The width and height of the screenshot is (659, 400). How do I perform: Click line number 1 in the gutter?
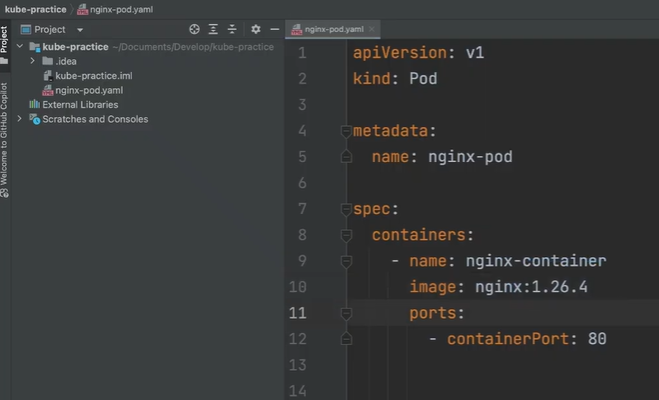(x=302, y=53)
